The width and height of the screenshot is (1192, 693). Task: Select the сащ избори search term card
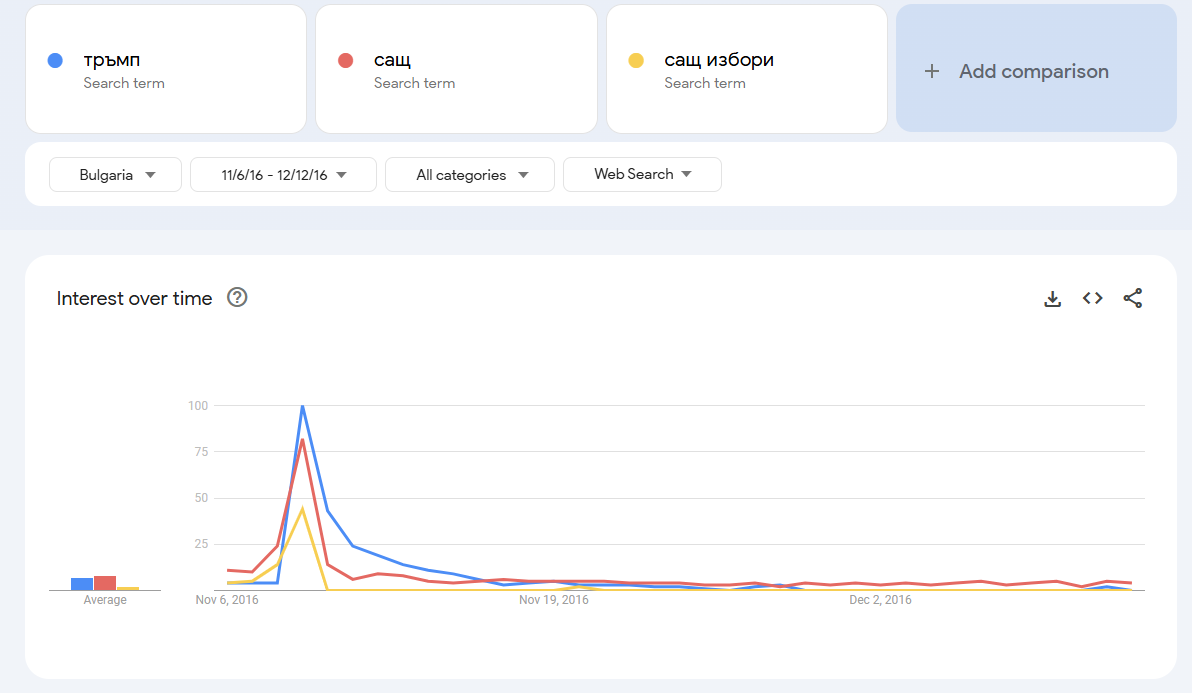(x=719, y=60)
